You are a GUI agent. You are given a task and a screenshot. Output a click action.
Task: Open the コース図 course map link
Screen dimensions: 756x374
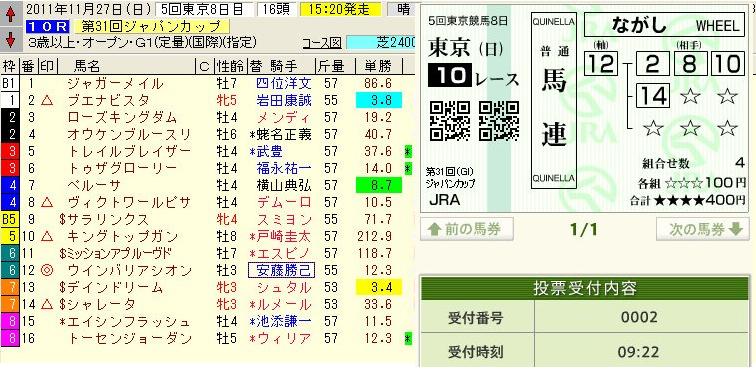tap(322, 43)
